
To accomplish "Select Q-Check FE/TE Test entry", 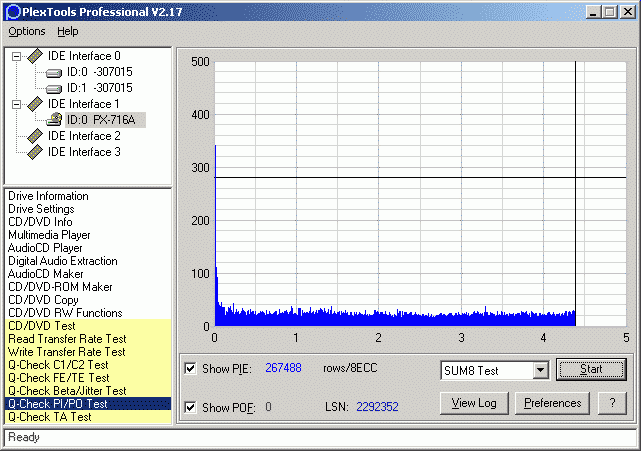I will pos(87,378).
